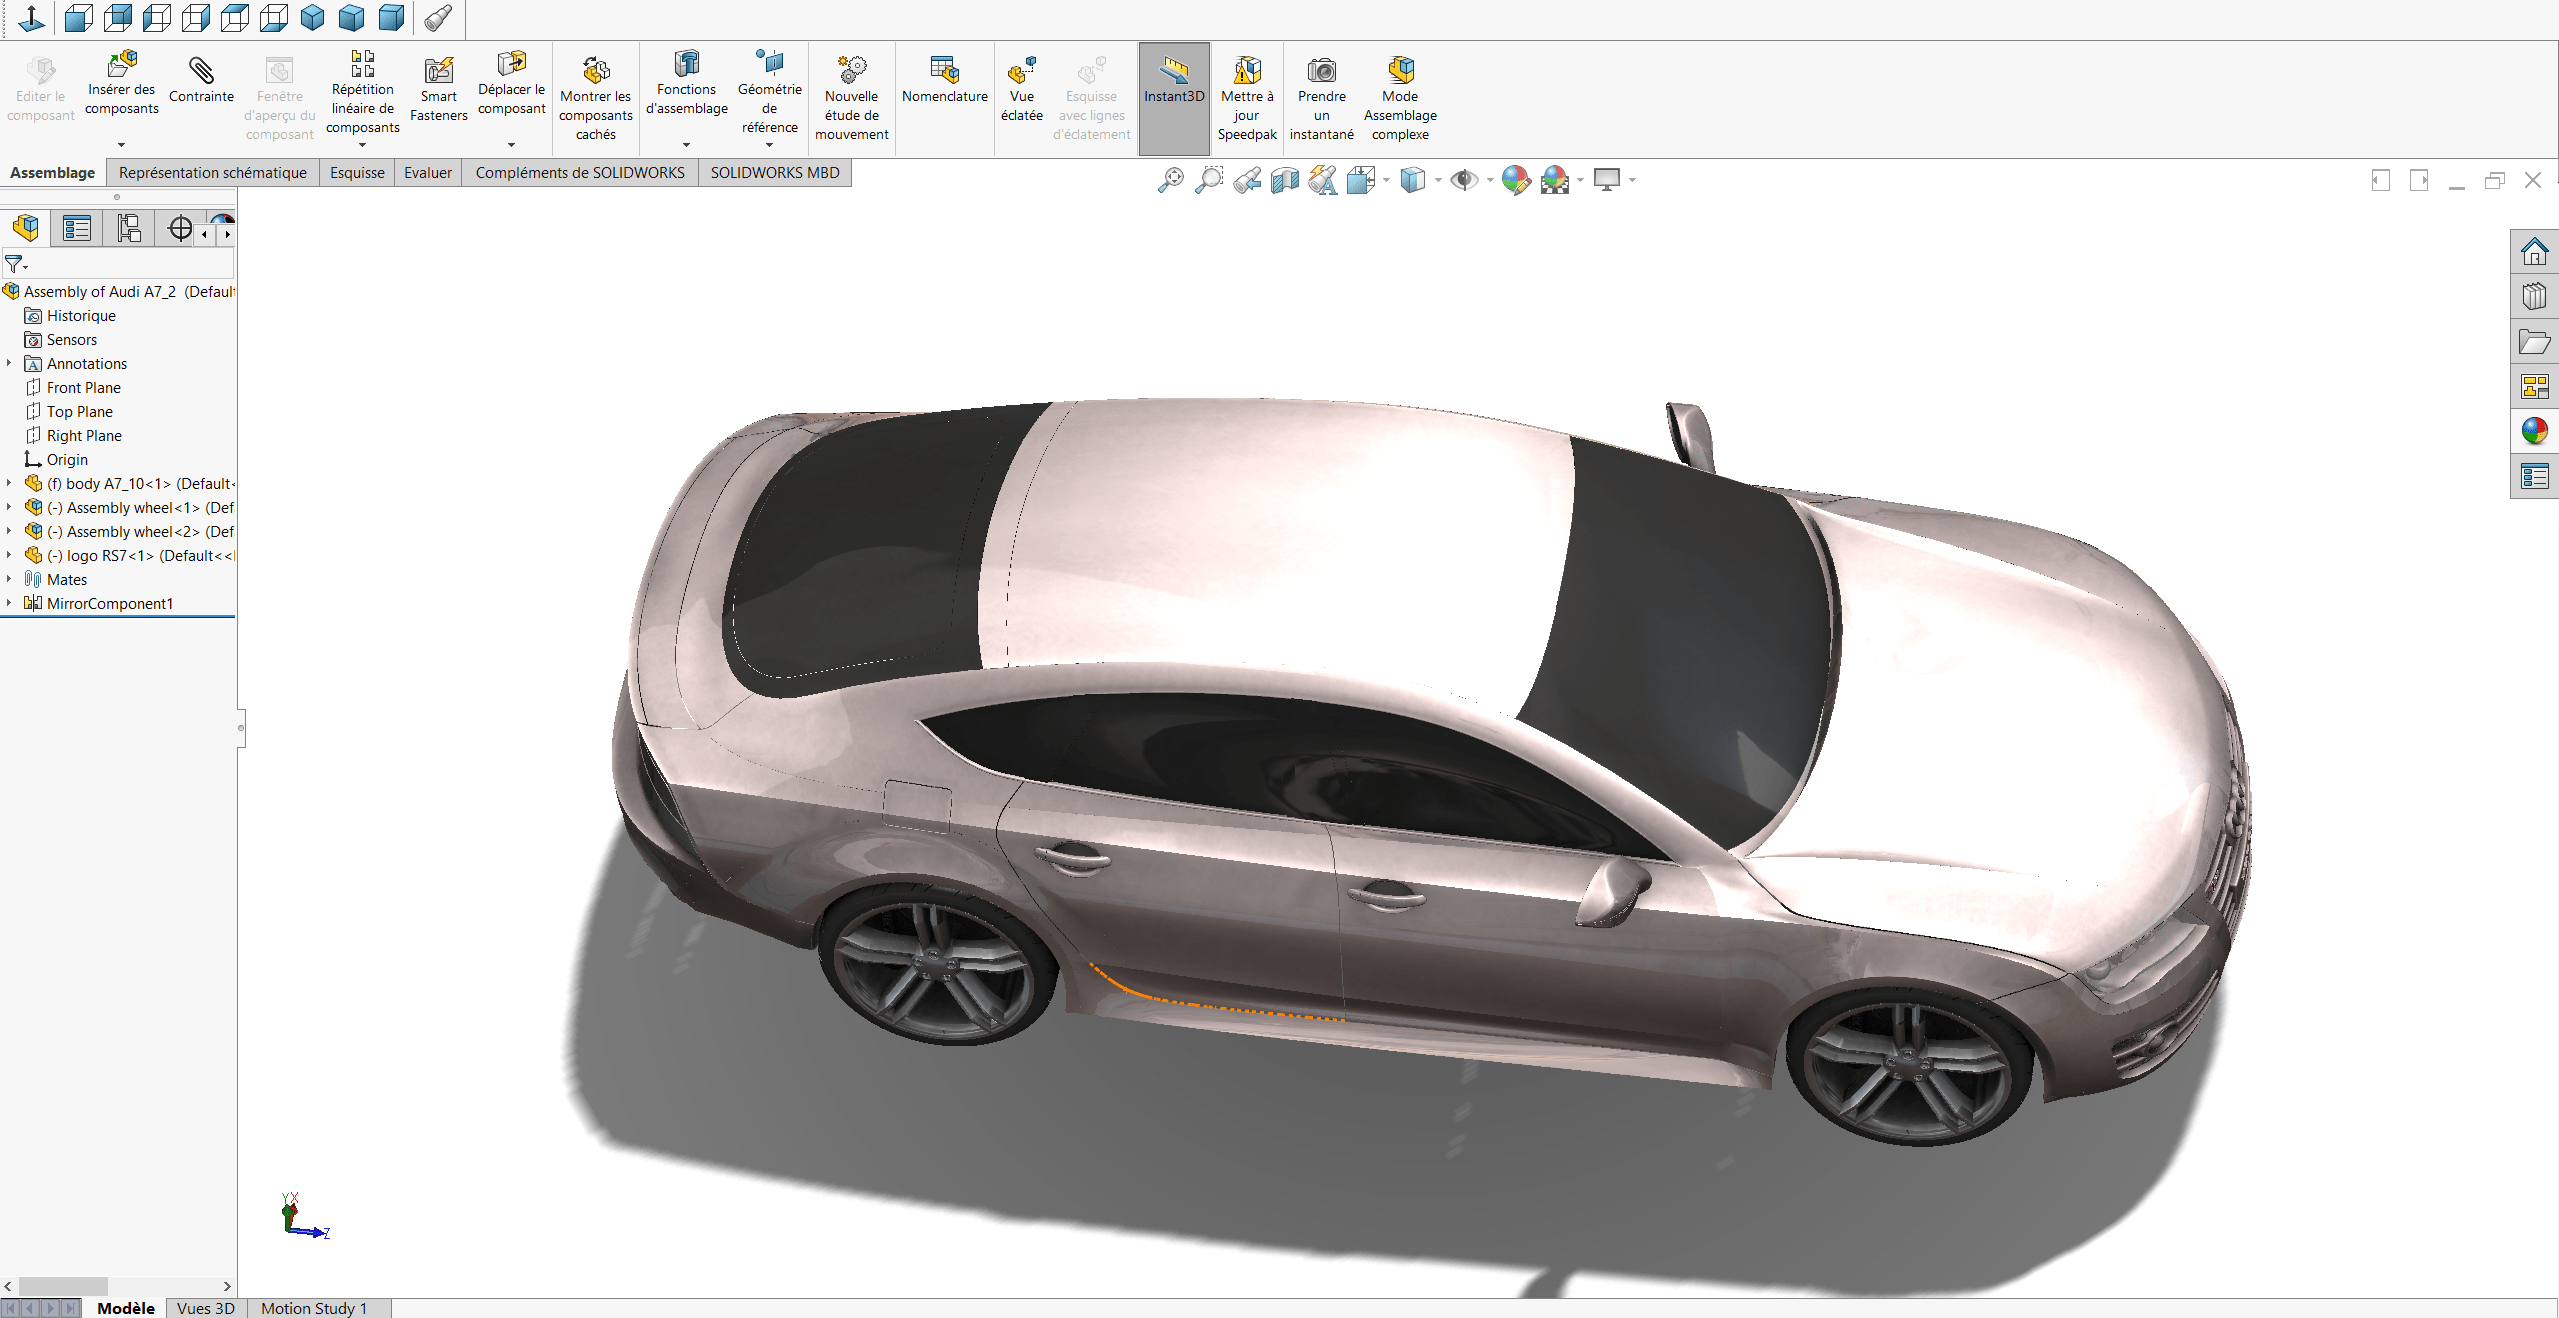Screen dimensions: 2559x1318
Task: Open Déplacer le composant dropdown arrow
Action: click(511, 145)
